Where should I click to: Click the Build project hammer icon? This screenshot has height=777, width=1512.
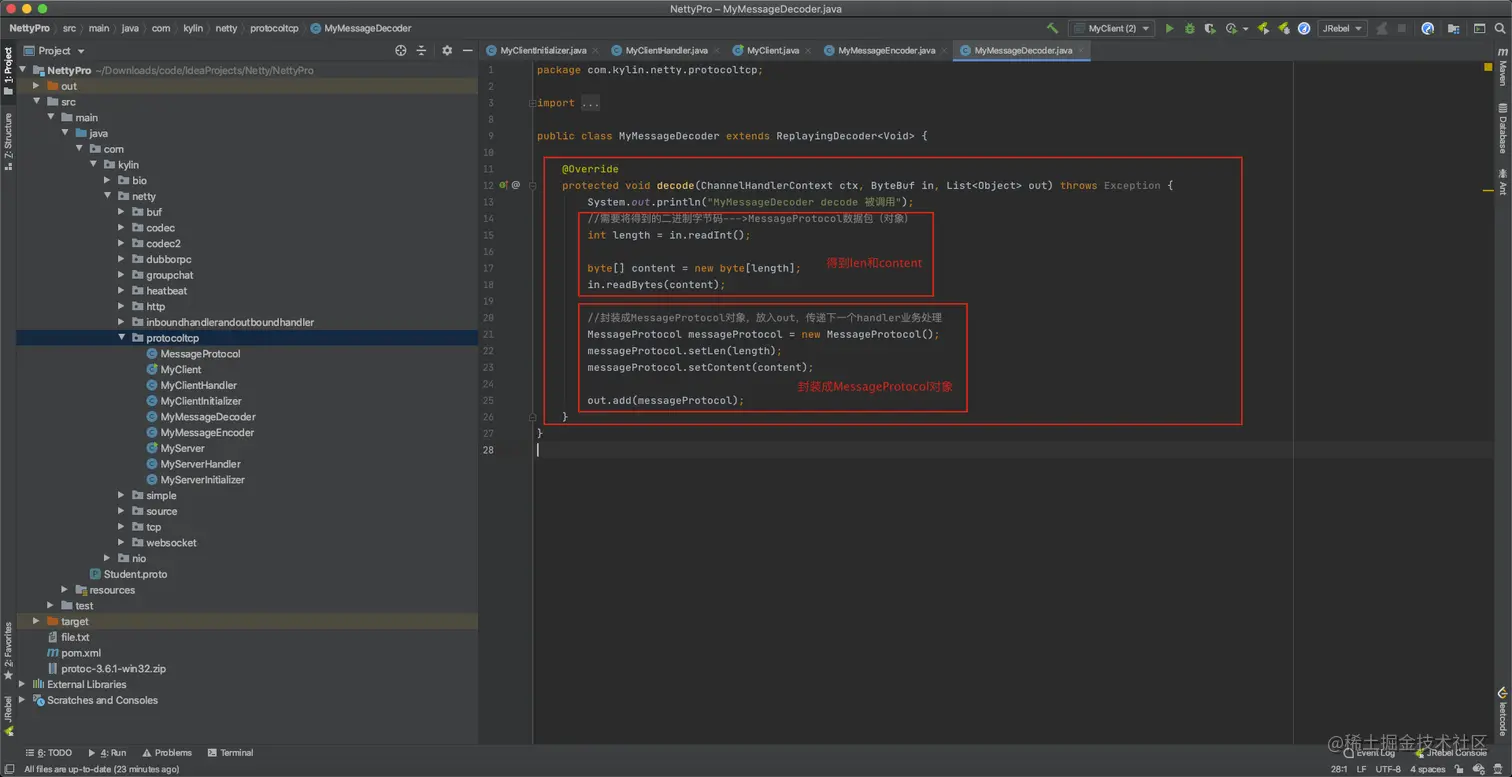pyautogui.click(x=1052, y=29)
